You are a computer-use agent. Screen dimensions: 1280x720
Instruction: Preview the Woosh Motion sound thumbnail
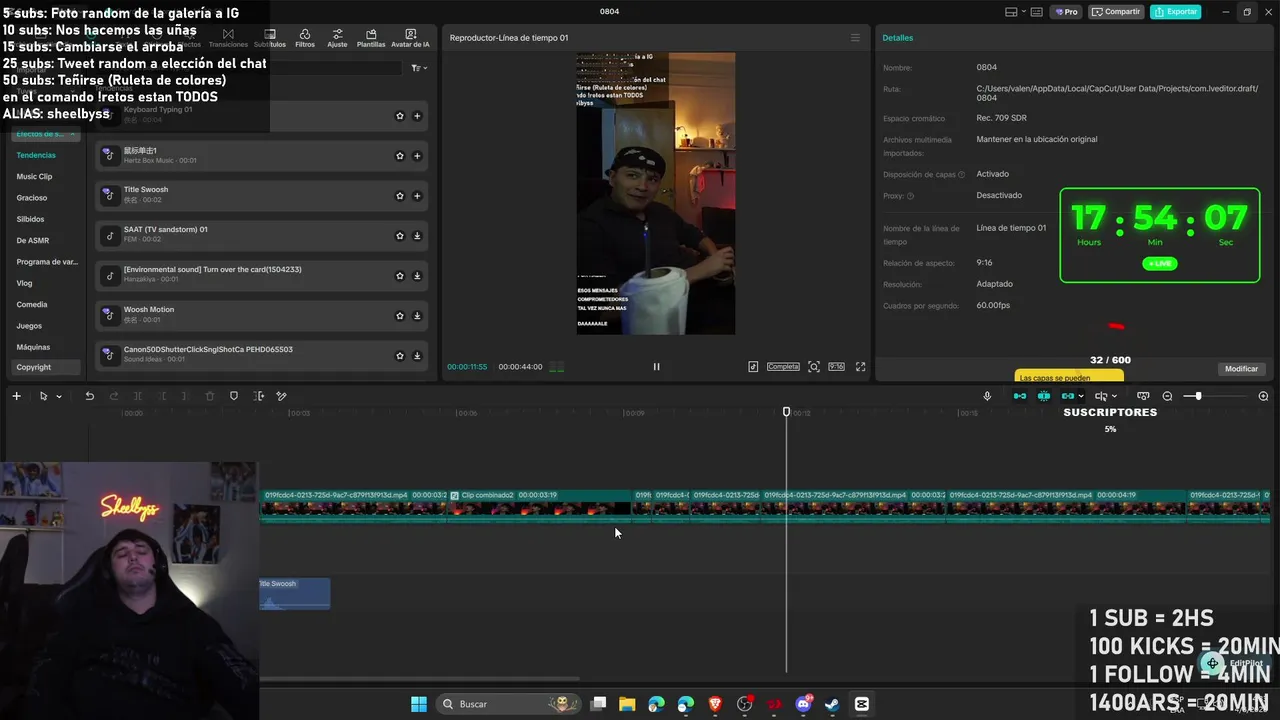109,316
